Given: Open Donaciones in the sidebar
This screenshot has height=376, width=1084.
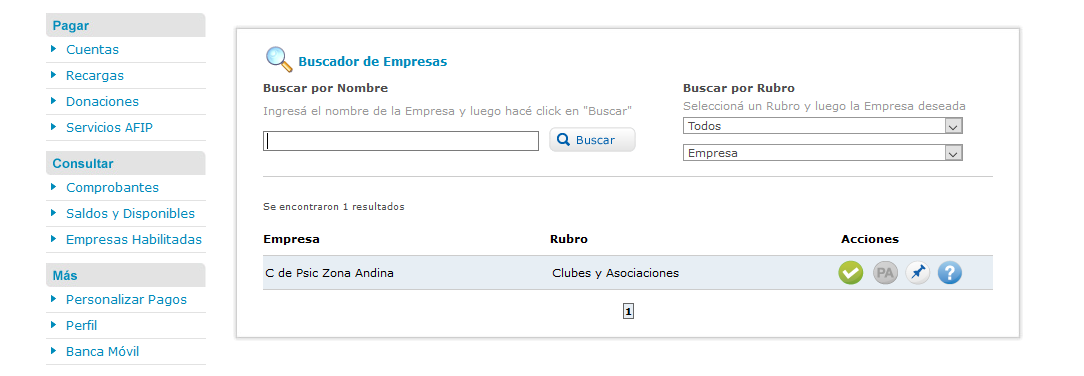Looking at the screenshot, I should [102, 102].
